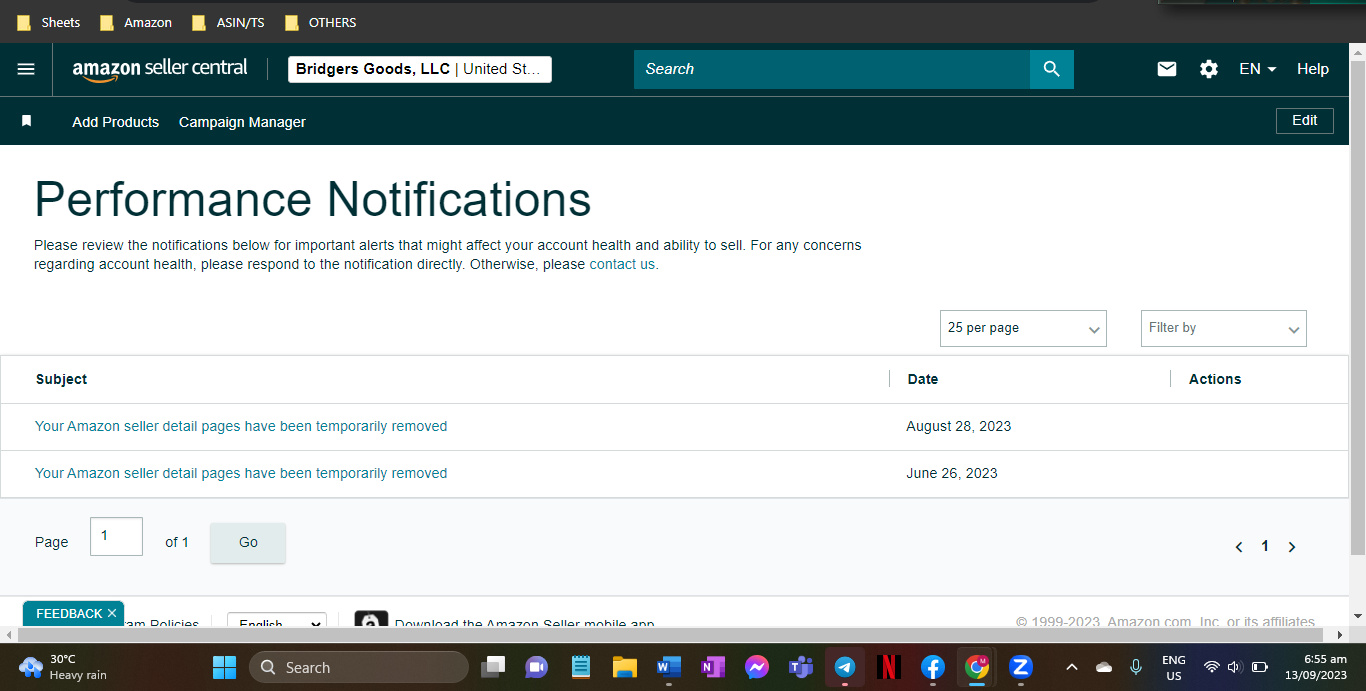Open the August 28, 2023 notification
This screenshot has width=1366, height=691.
tap(241, 426)
